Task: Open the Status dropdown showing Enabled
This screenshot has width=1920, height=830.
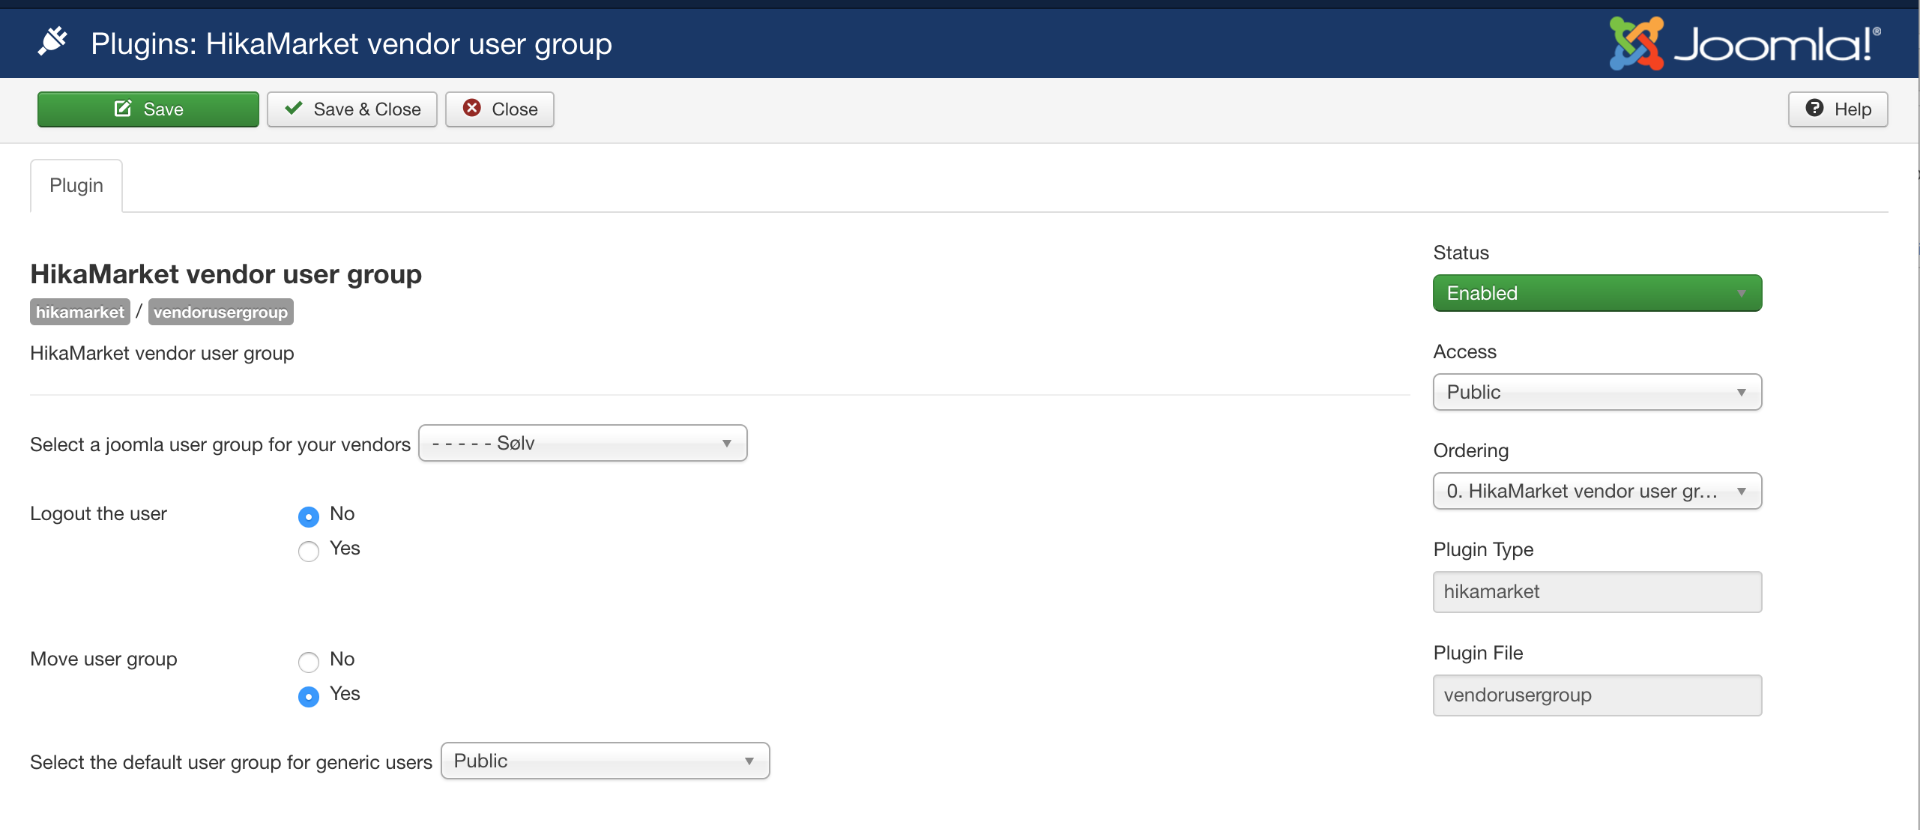Action: pyautogui.click(x=1596, y=293)
